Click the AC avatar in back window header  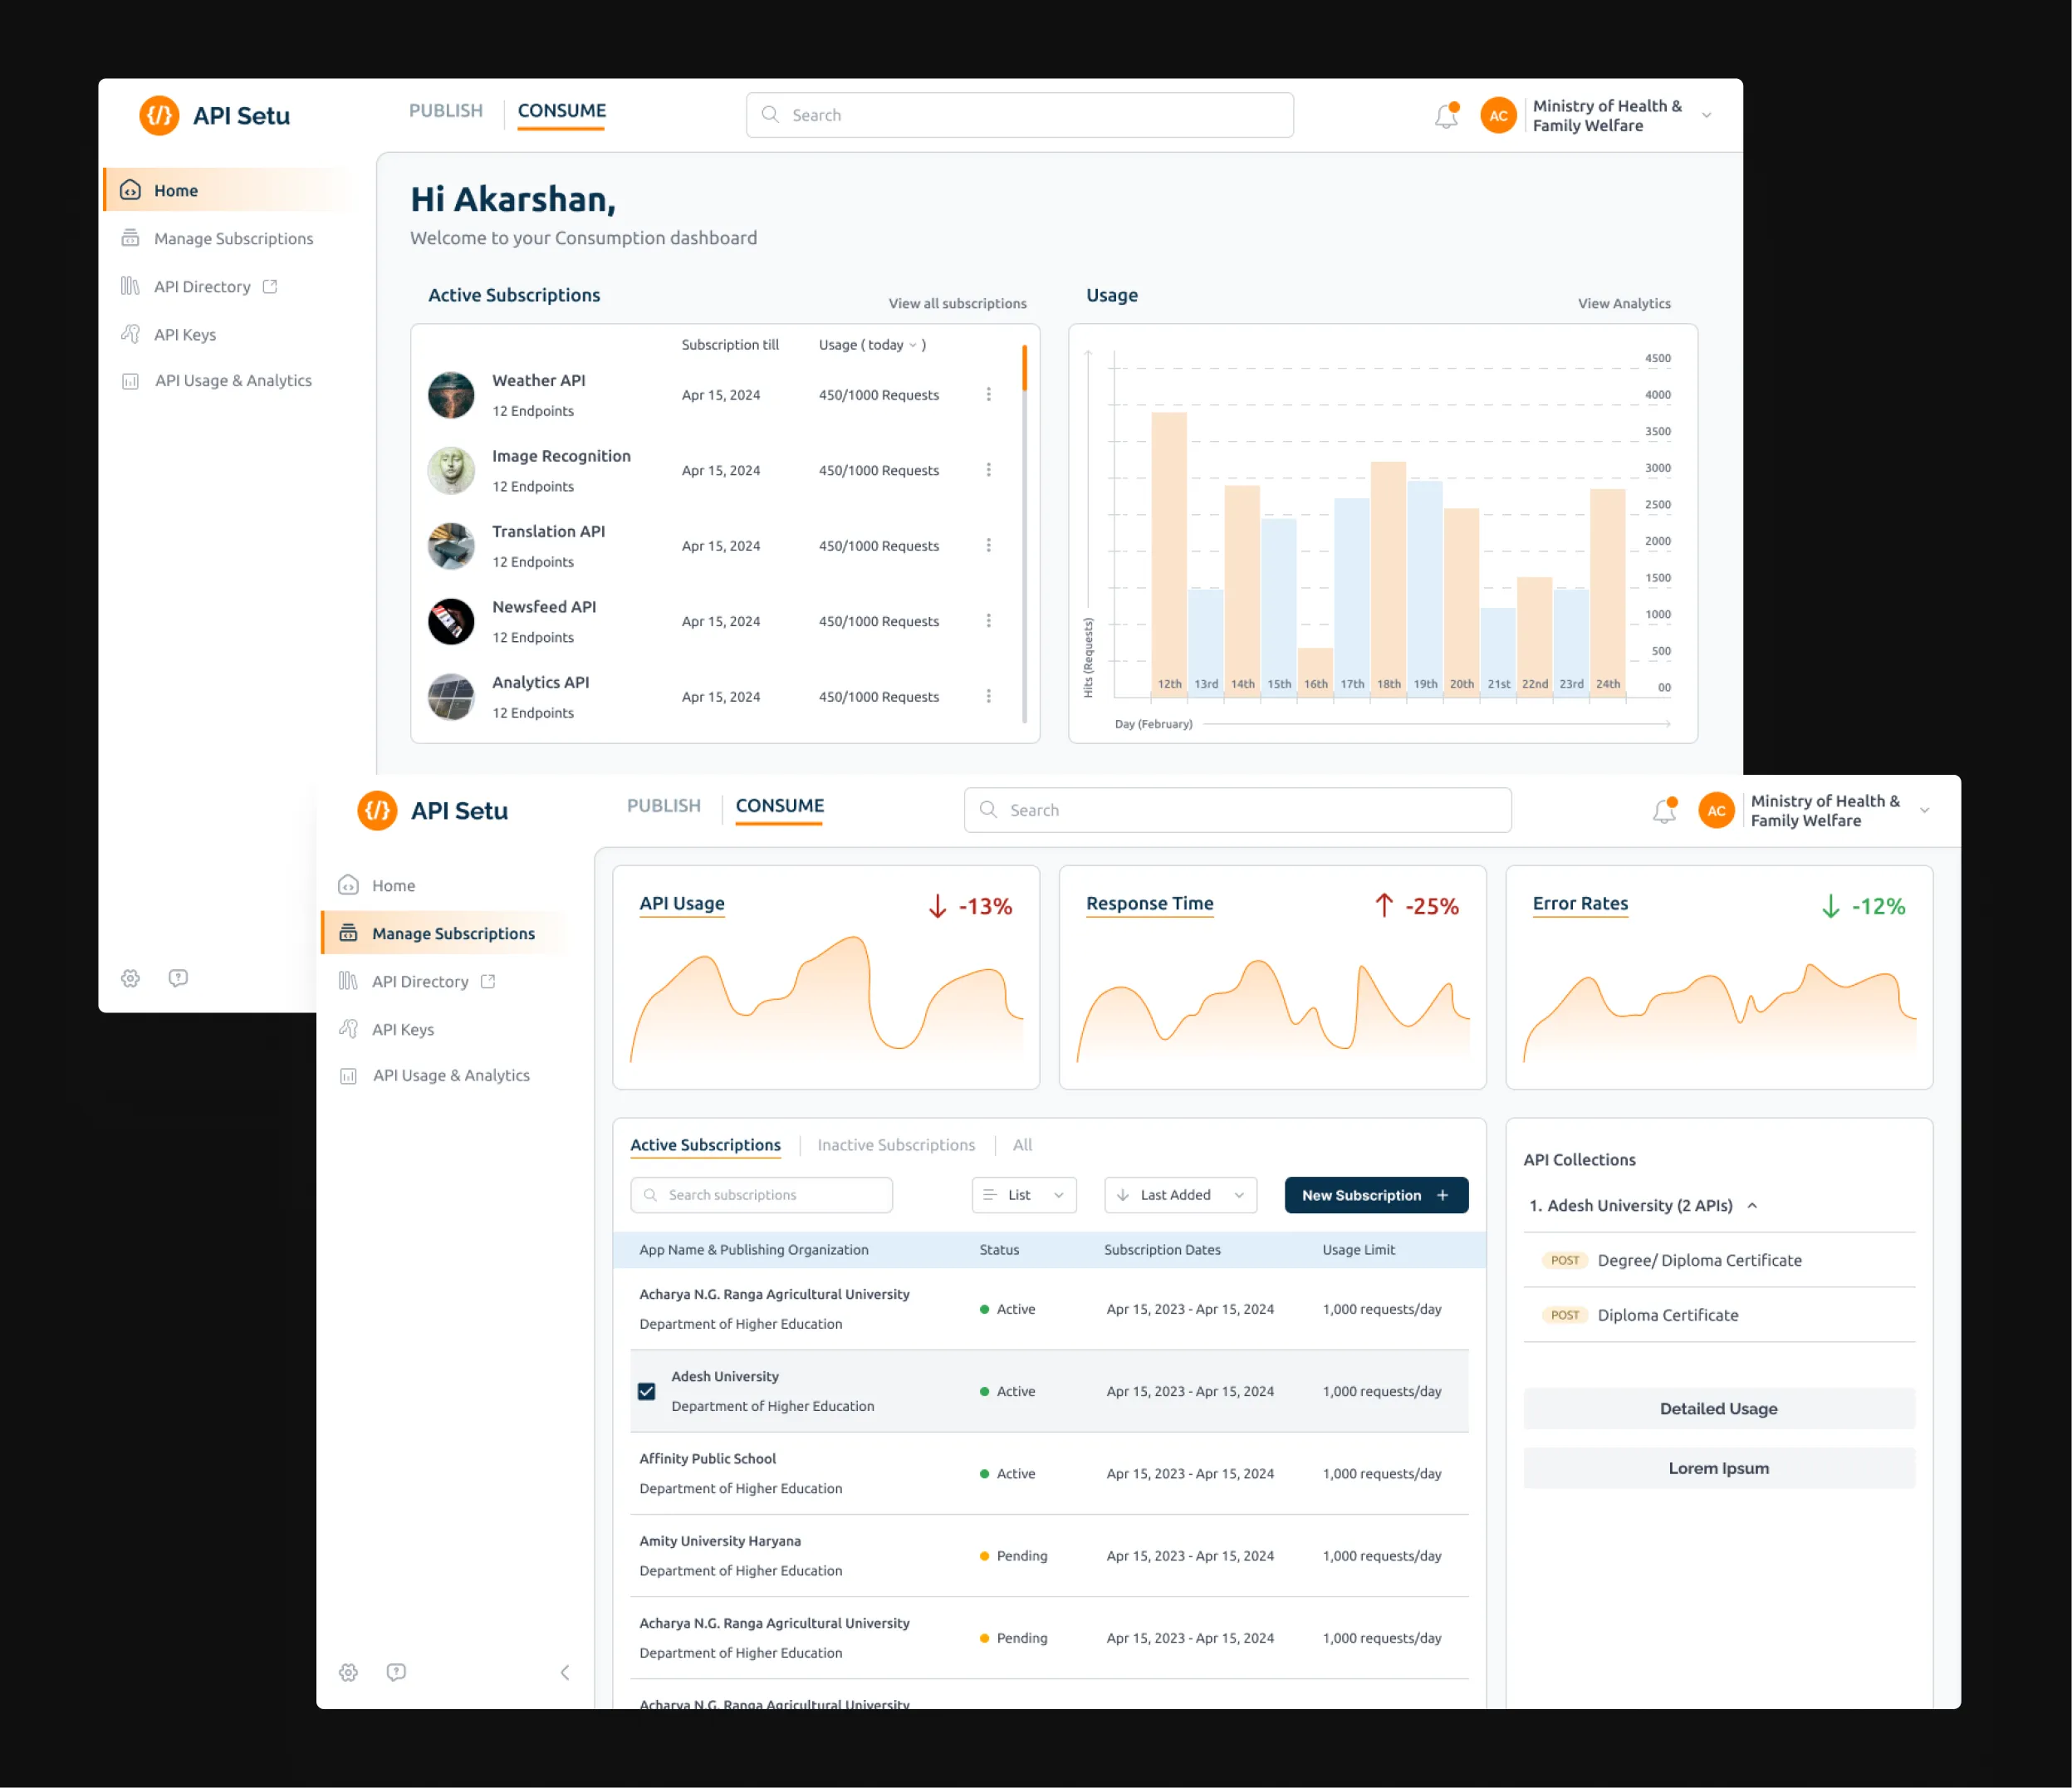pos(1498,116)
